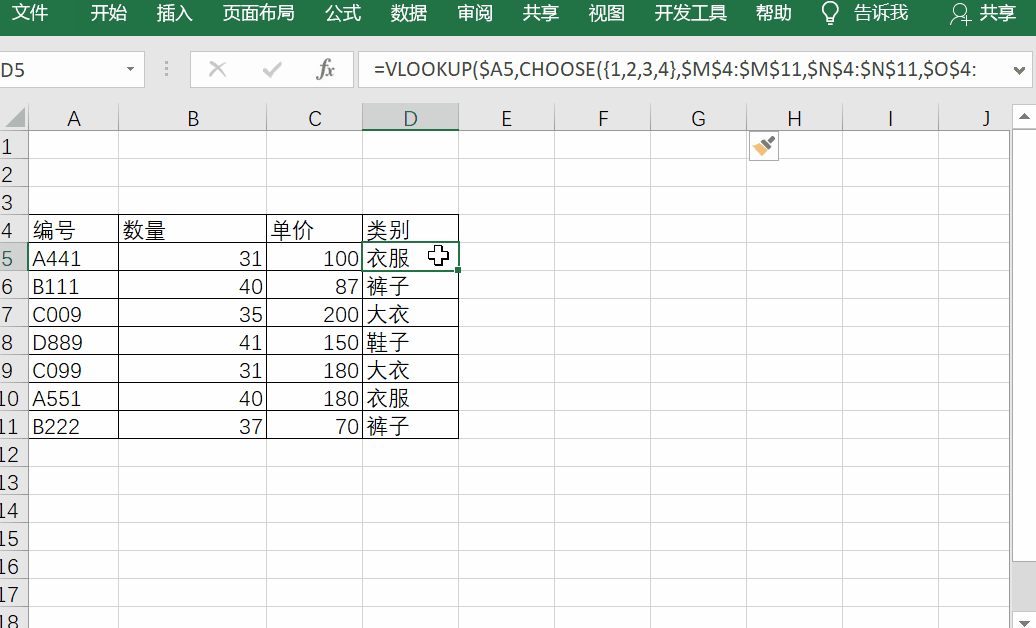Select column F header

pyautogui.click(x=603, y=119)
